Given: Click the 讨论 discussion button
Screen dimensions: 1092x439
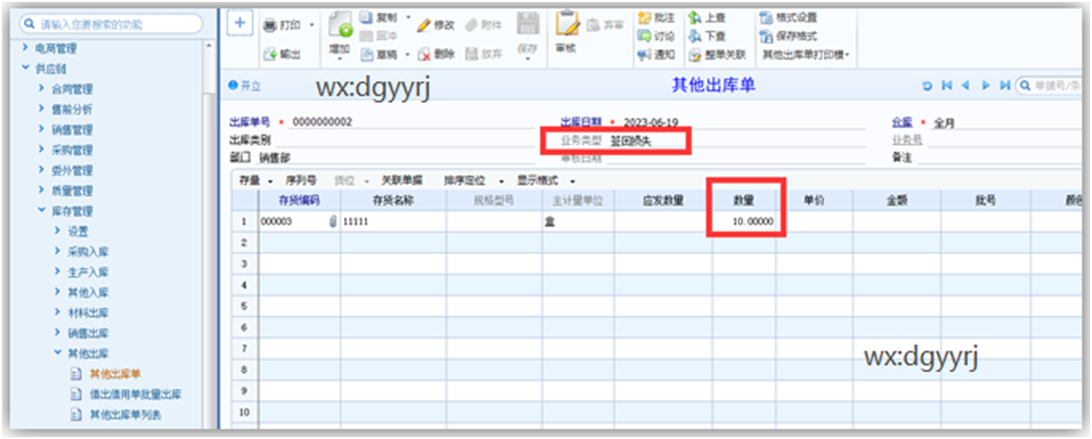Looking at the screenshot, I should pyautogui.click(x=657, y=36).
